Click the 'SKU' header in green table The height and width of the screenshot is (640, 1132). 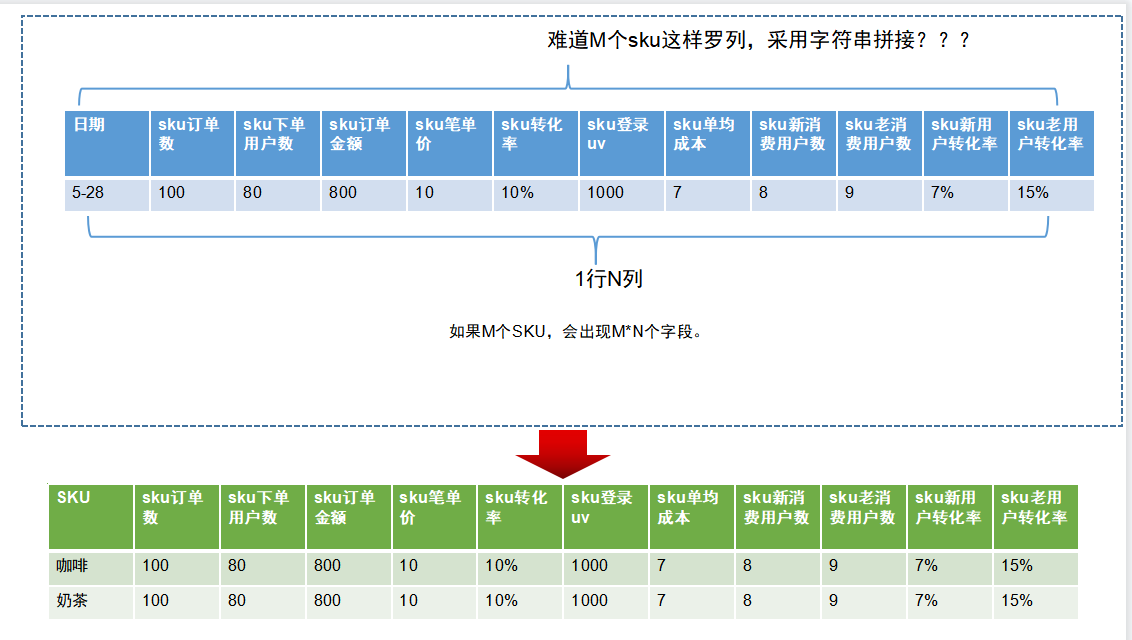[90, 516]
